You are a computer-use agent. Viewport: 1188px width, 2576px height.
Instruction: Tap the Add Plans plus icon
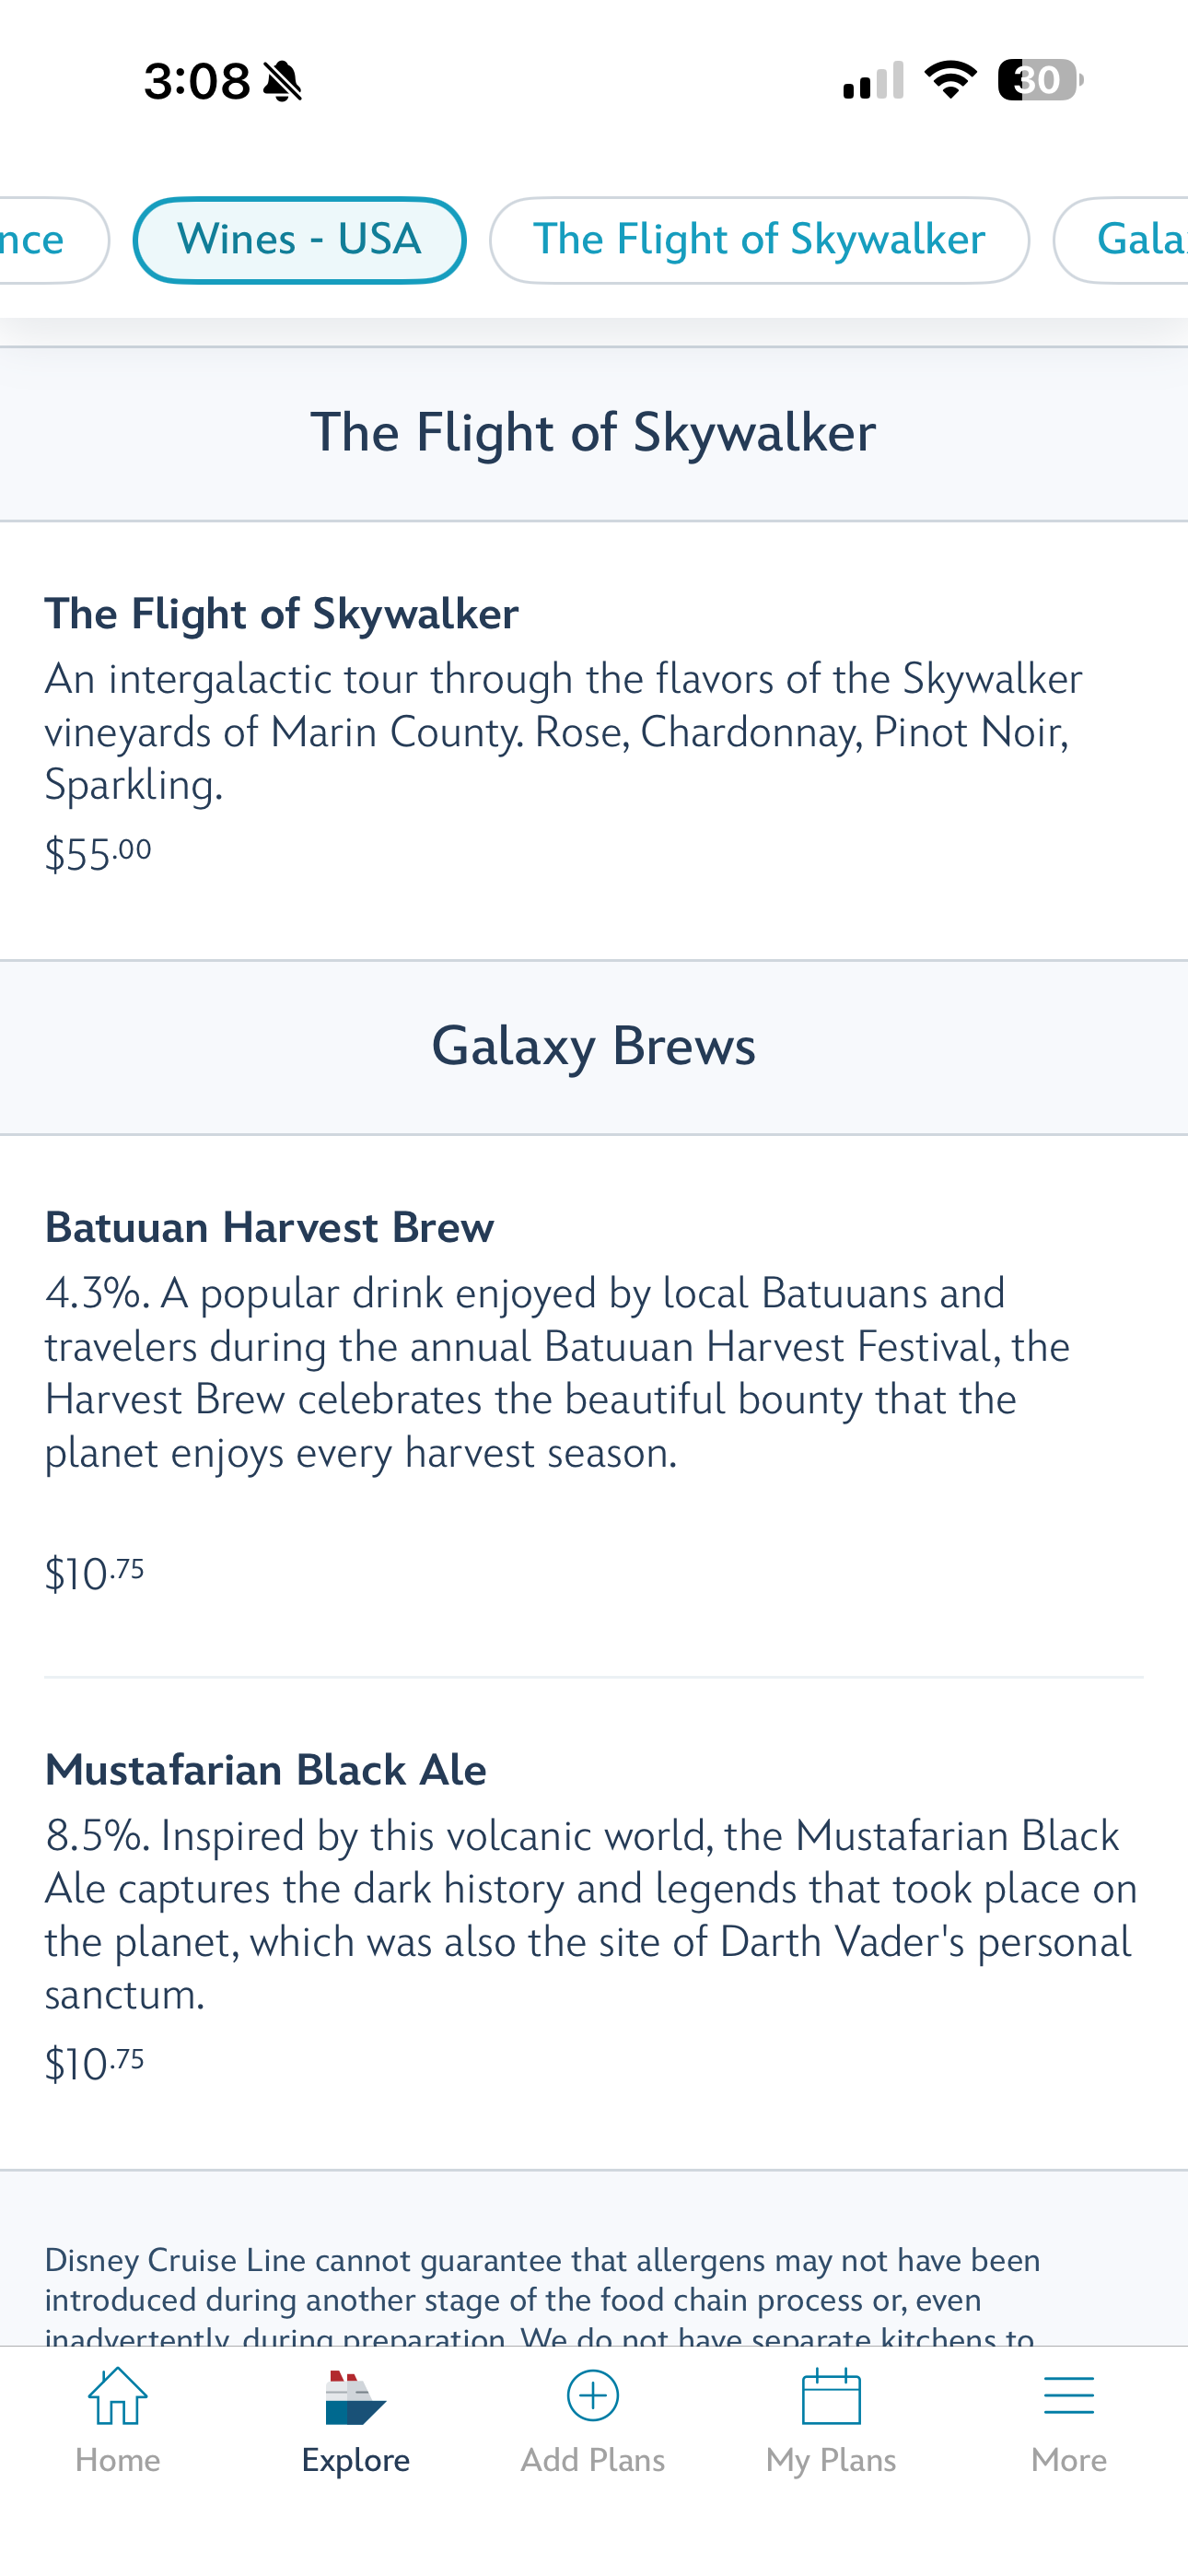tap(592, 2396)
